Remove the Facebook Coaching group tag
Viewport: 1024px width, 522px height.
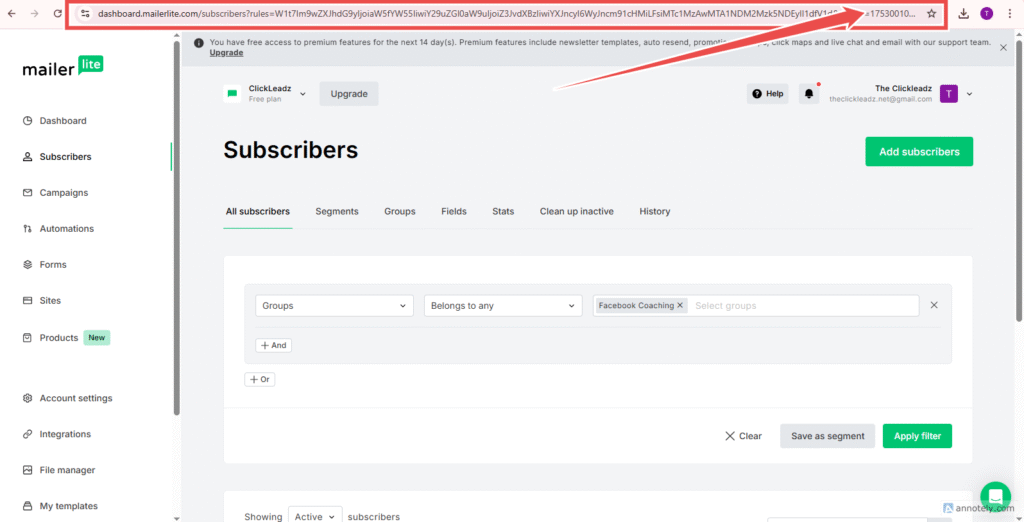pyautogui.click(x=680, y=305)
